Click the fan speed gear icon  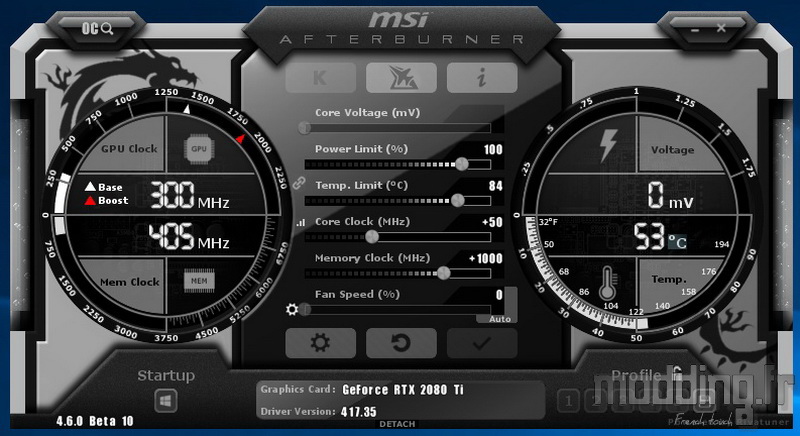[x=292, y=309]
